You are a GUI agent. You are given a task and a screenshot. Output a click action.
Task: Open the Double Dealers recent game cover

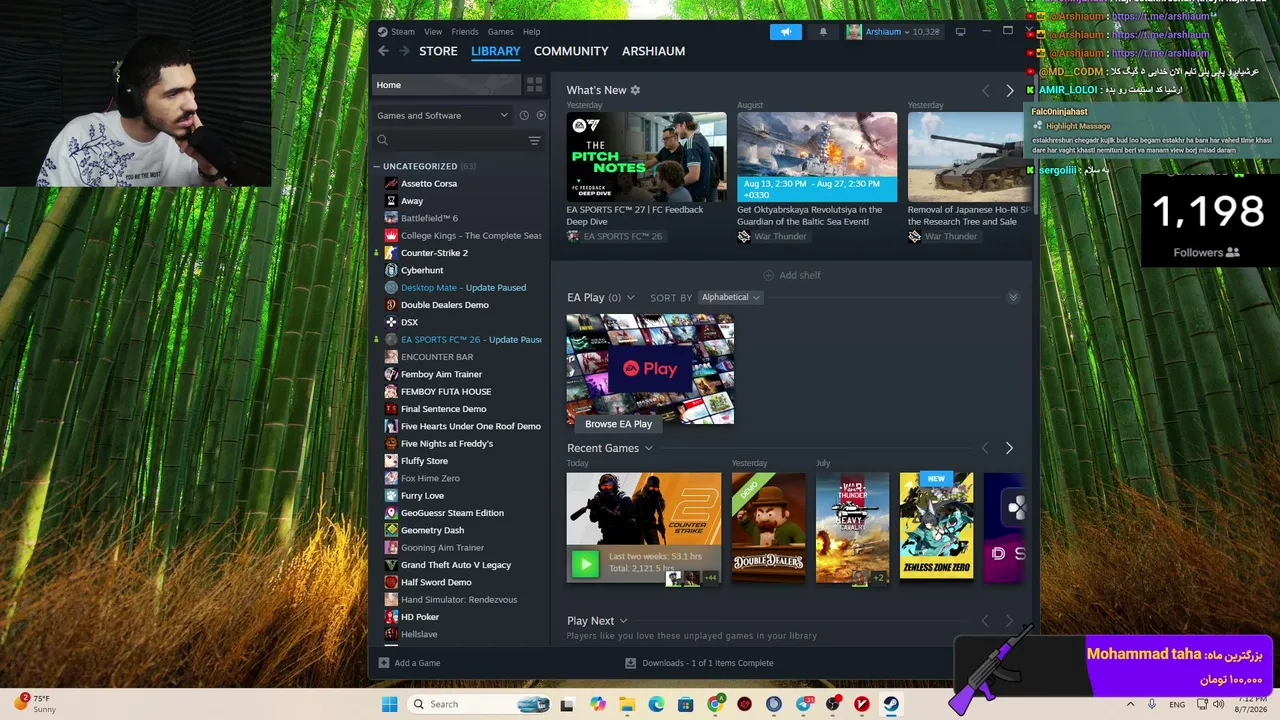point(768,527)
